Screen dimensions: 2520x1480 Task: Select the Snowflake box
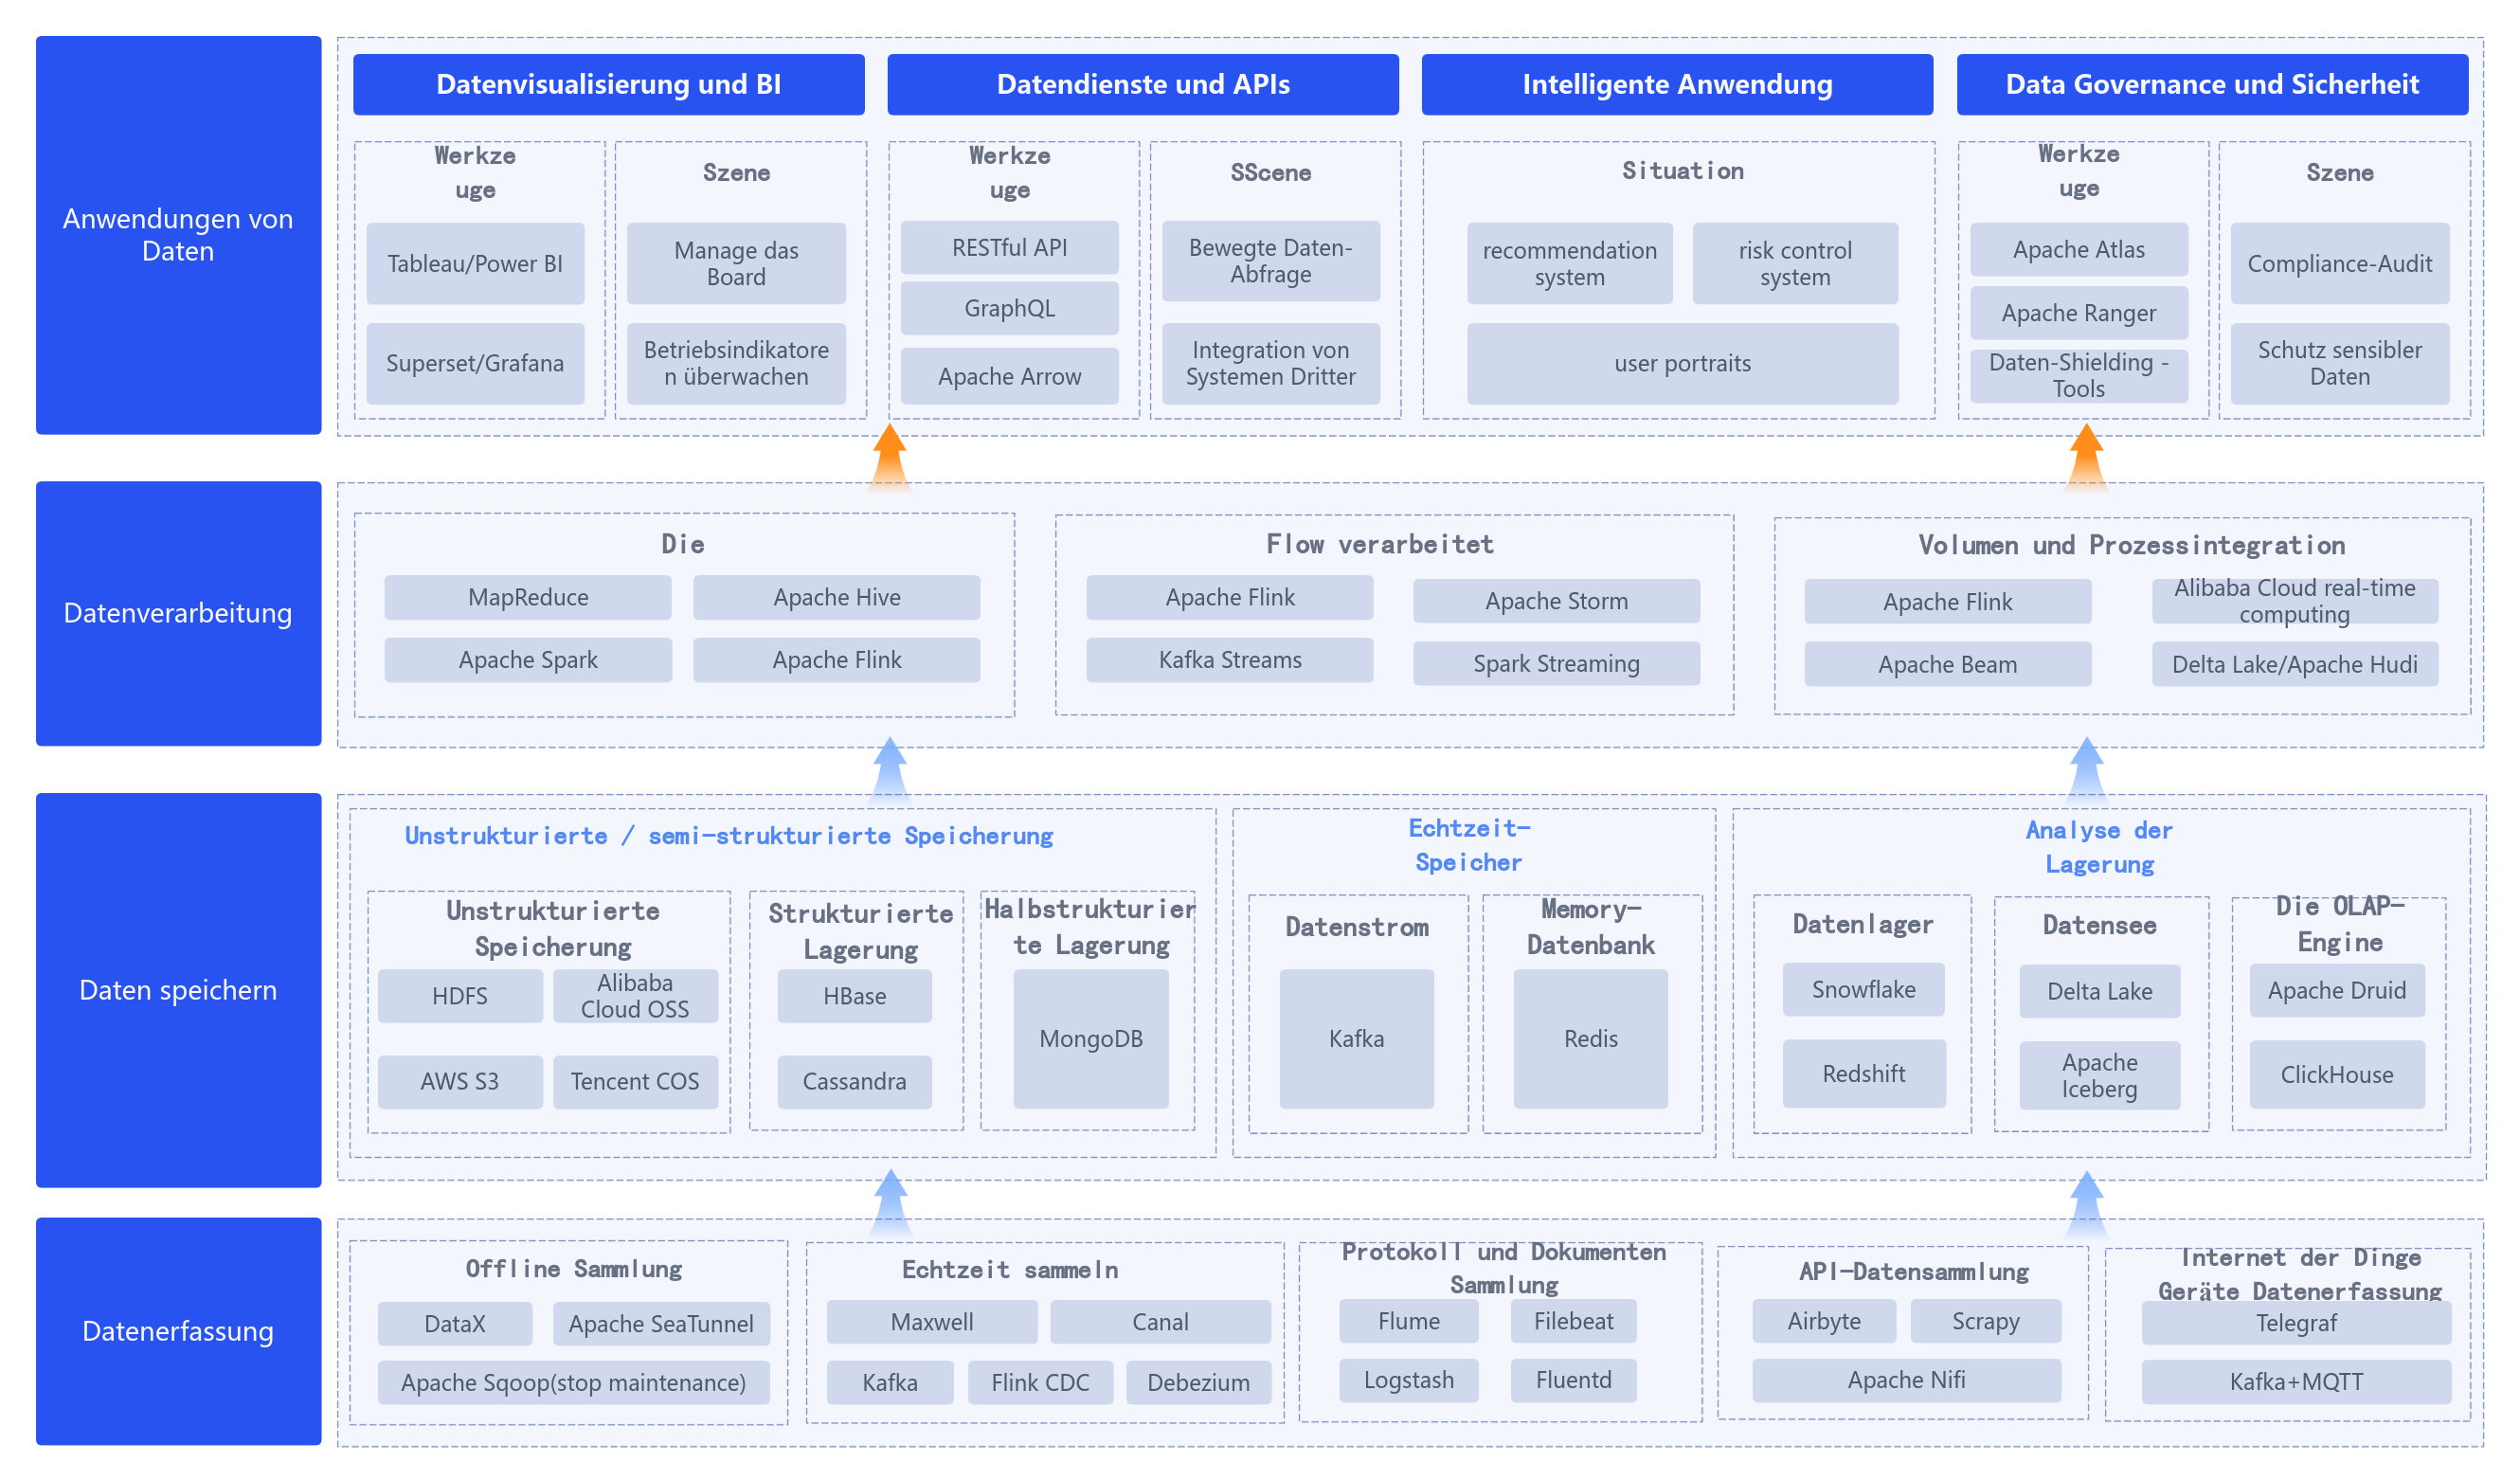point(1863,990)
